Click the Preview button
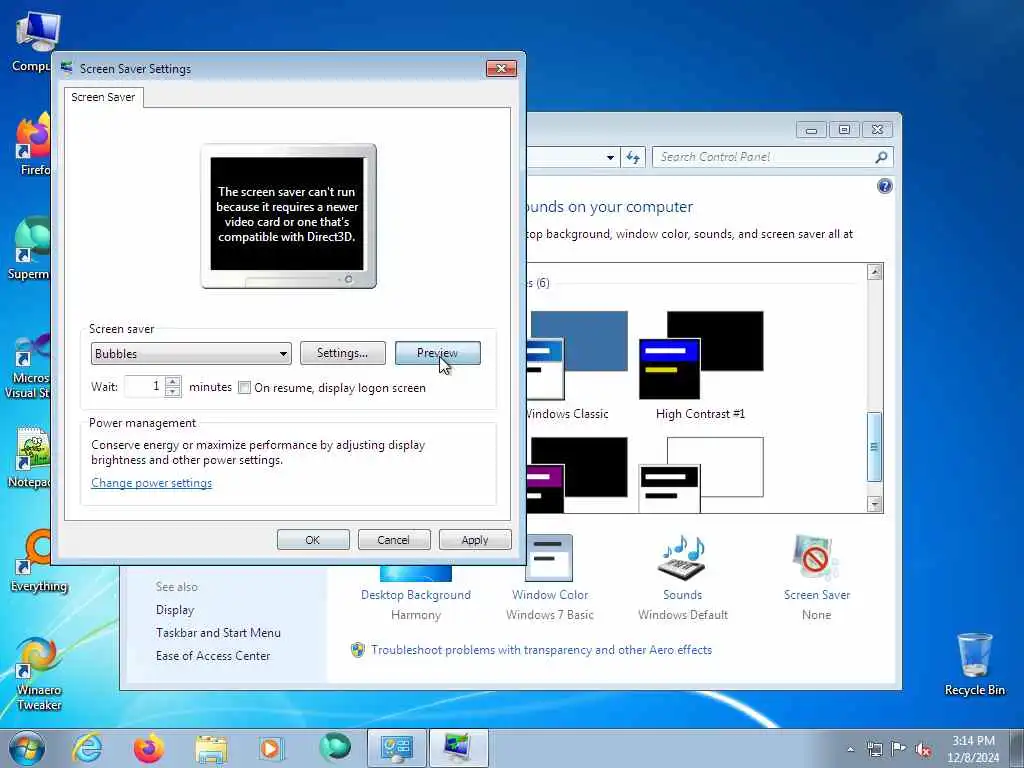This screenshot has width=1024, height=768. pos(438,353)
